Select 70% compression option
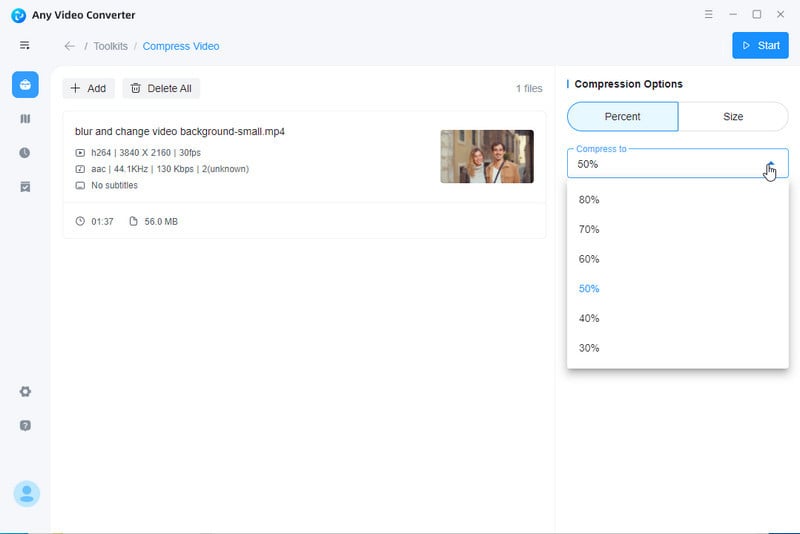The width and height of the screenshot is (800, 534). tap(678, 230)
